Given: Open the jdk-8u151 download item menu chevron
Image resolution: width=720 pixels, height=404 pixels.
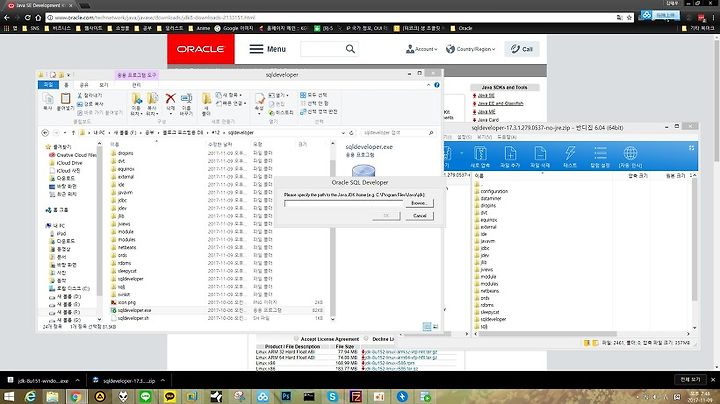Looking at the screenshot, I should click(x=78, y=381).
